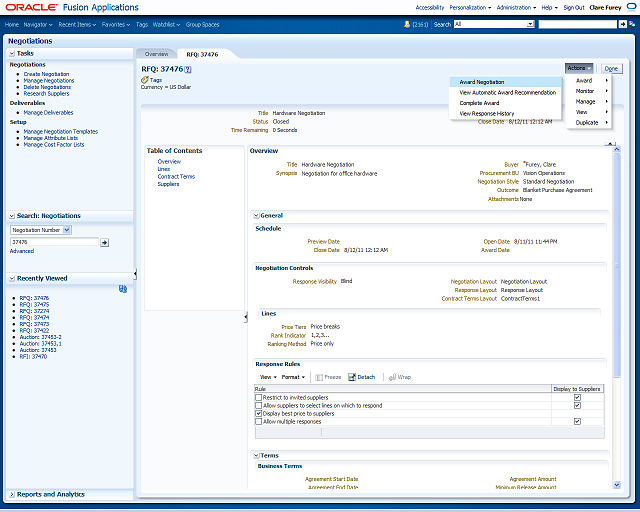
Task: Toggle Display to Suppliers for multiple responses
Action: 577,421
